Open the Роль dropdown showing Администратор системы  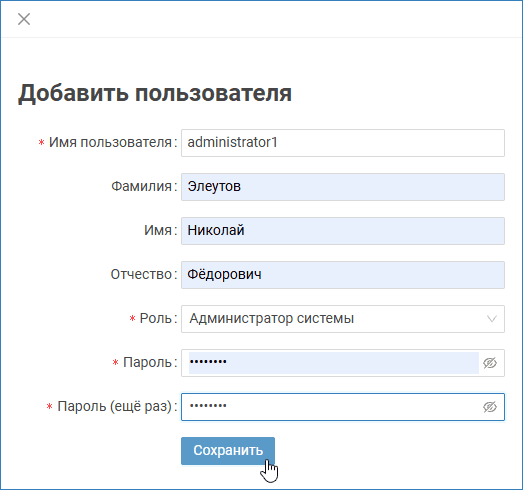pos(343,319)
